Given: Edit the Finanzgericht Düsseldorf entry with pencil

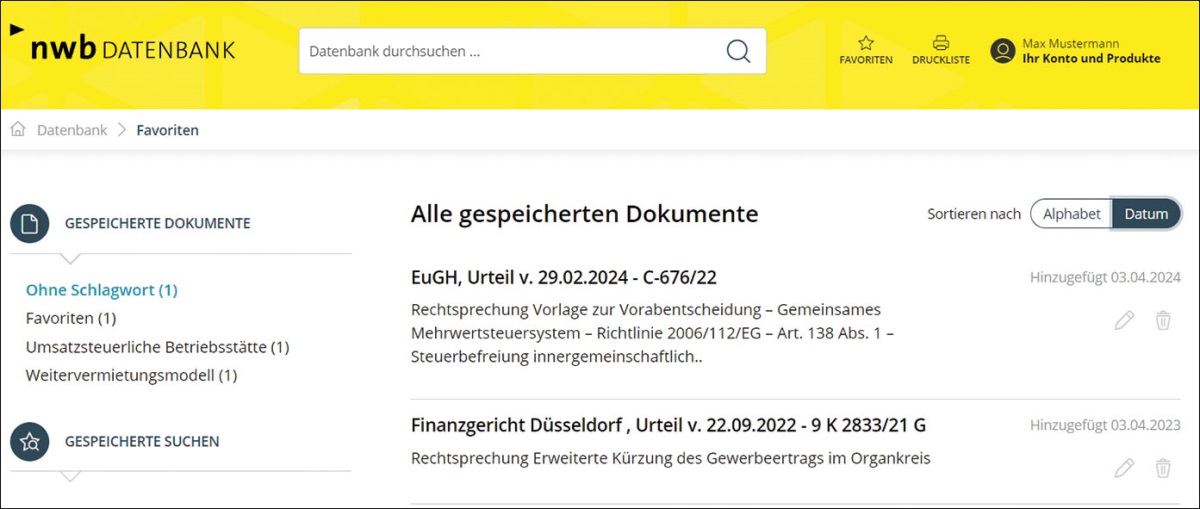Looking at the screenshot, I should [1124, 468].
